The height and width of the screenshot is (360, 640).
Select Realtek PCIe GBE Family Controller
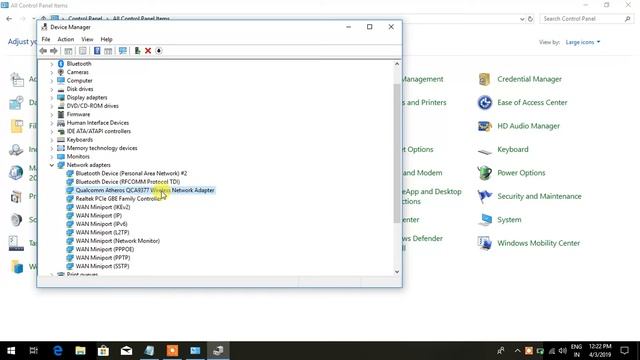pos(118,199)
